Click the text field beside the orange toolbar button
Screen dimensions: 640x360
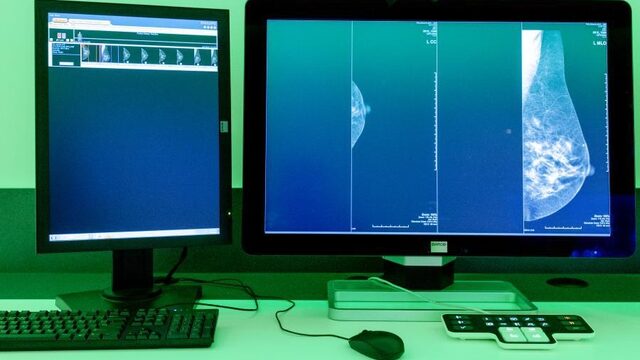[x=90, y=22]
